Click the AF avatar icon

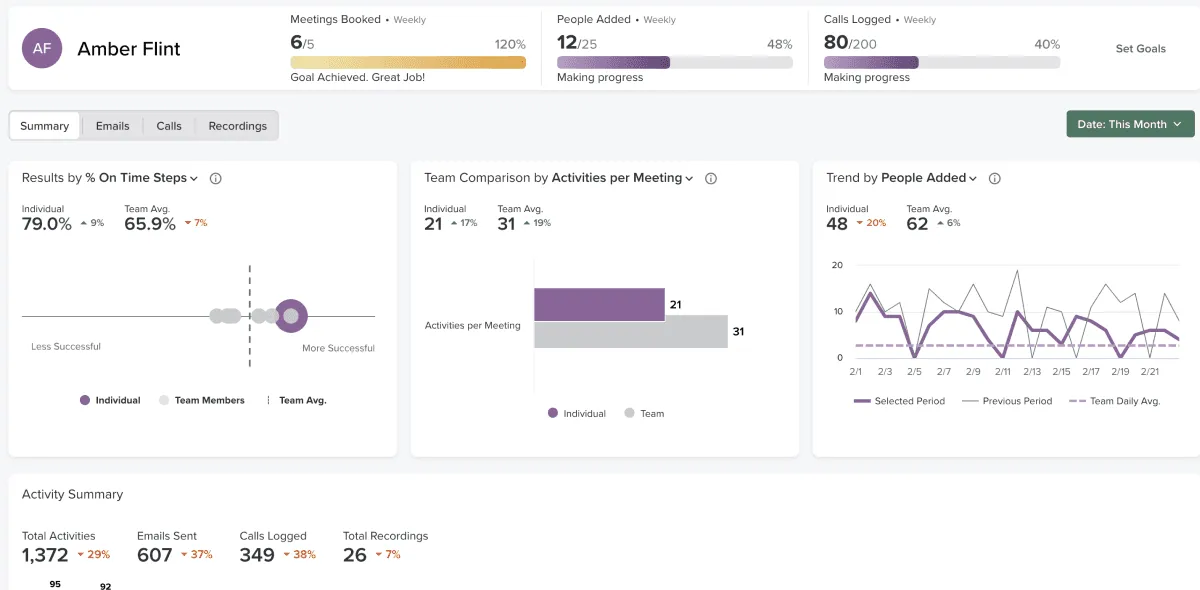41,48
